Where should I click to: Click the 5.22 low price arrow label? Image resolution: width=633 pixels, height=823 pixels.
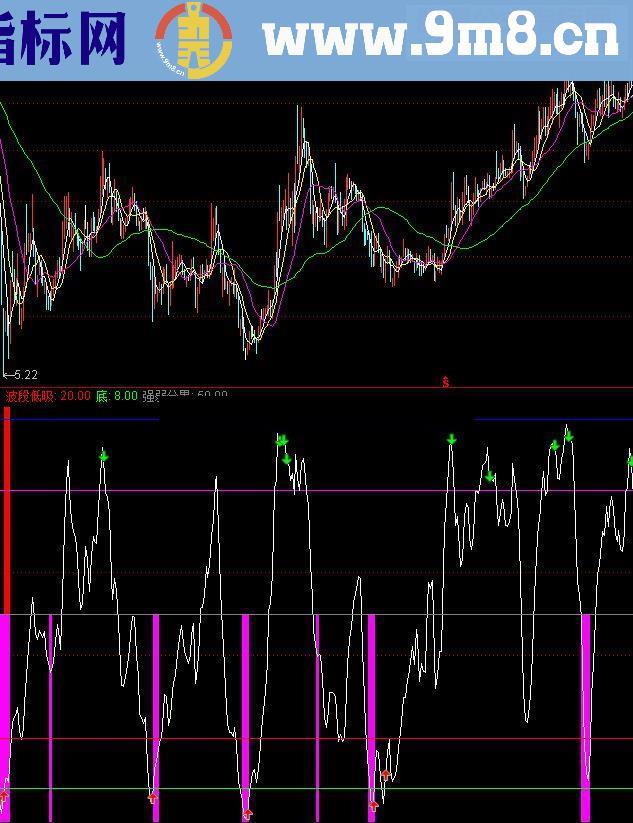click(x=20, y=375)
